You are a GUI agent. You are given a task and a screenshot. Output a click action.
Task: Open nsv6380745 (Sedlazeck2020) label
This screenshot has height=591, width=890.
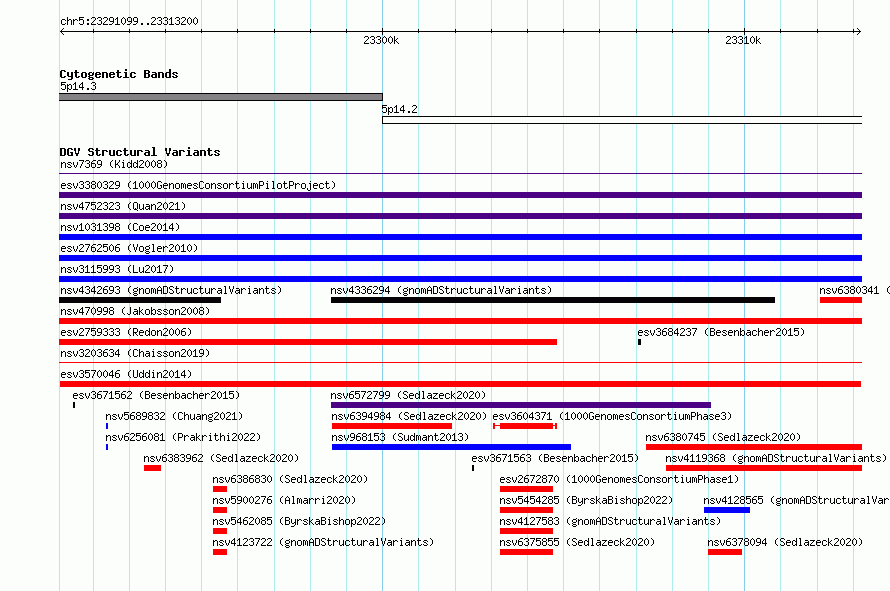[723, 438]
